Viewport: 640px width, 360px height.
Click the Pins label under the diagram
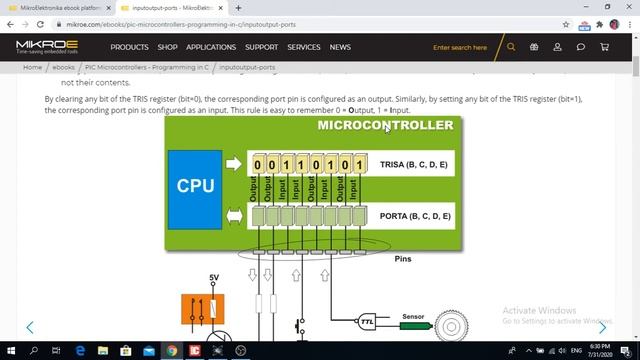(x=403, y=259)
